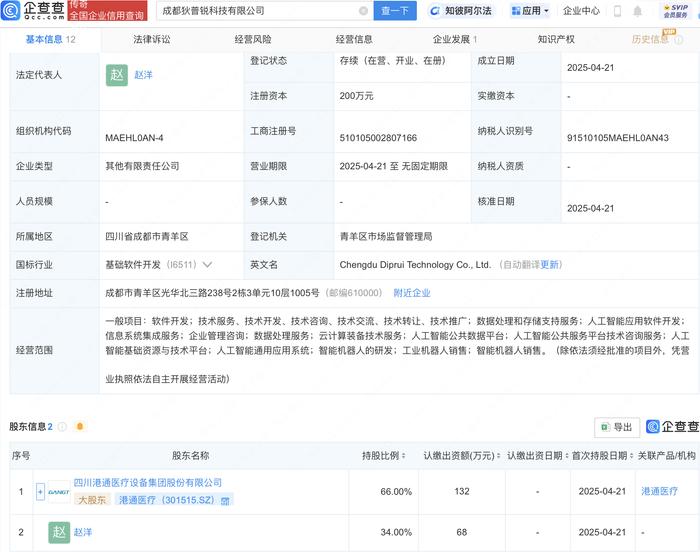The height and width of the screenshot is (552, 700).
Task: Switch to the 经营信息 tab
Action: (x=354, y=39)
